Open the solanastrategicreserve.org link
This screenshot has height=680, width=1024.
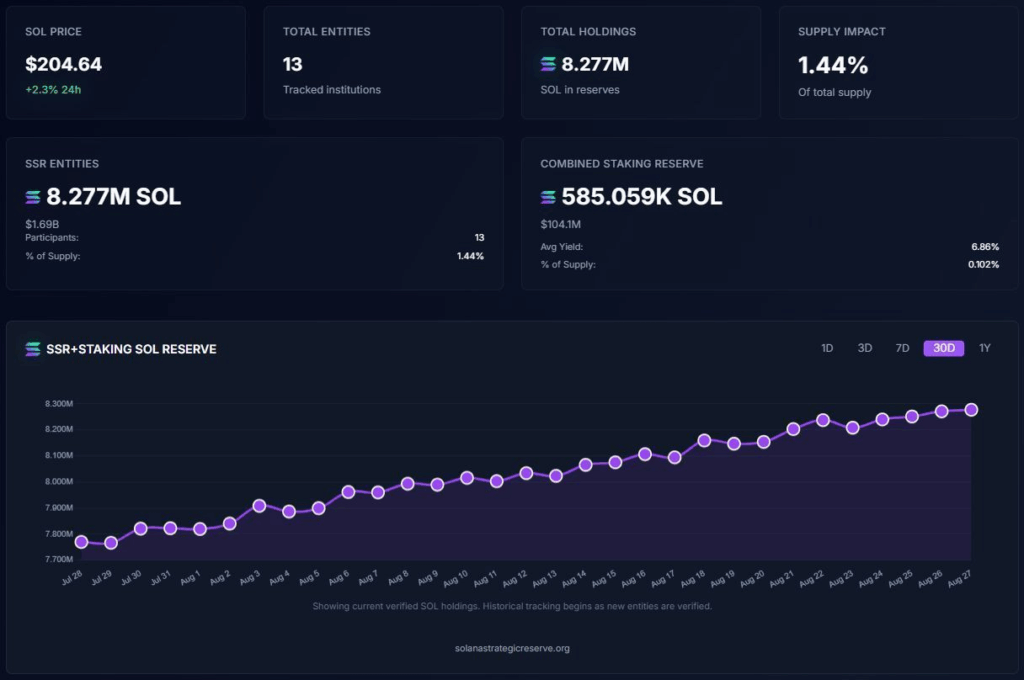pos(512,649)
